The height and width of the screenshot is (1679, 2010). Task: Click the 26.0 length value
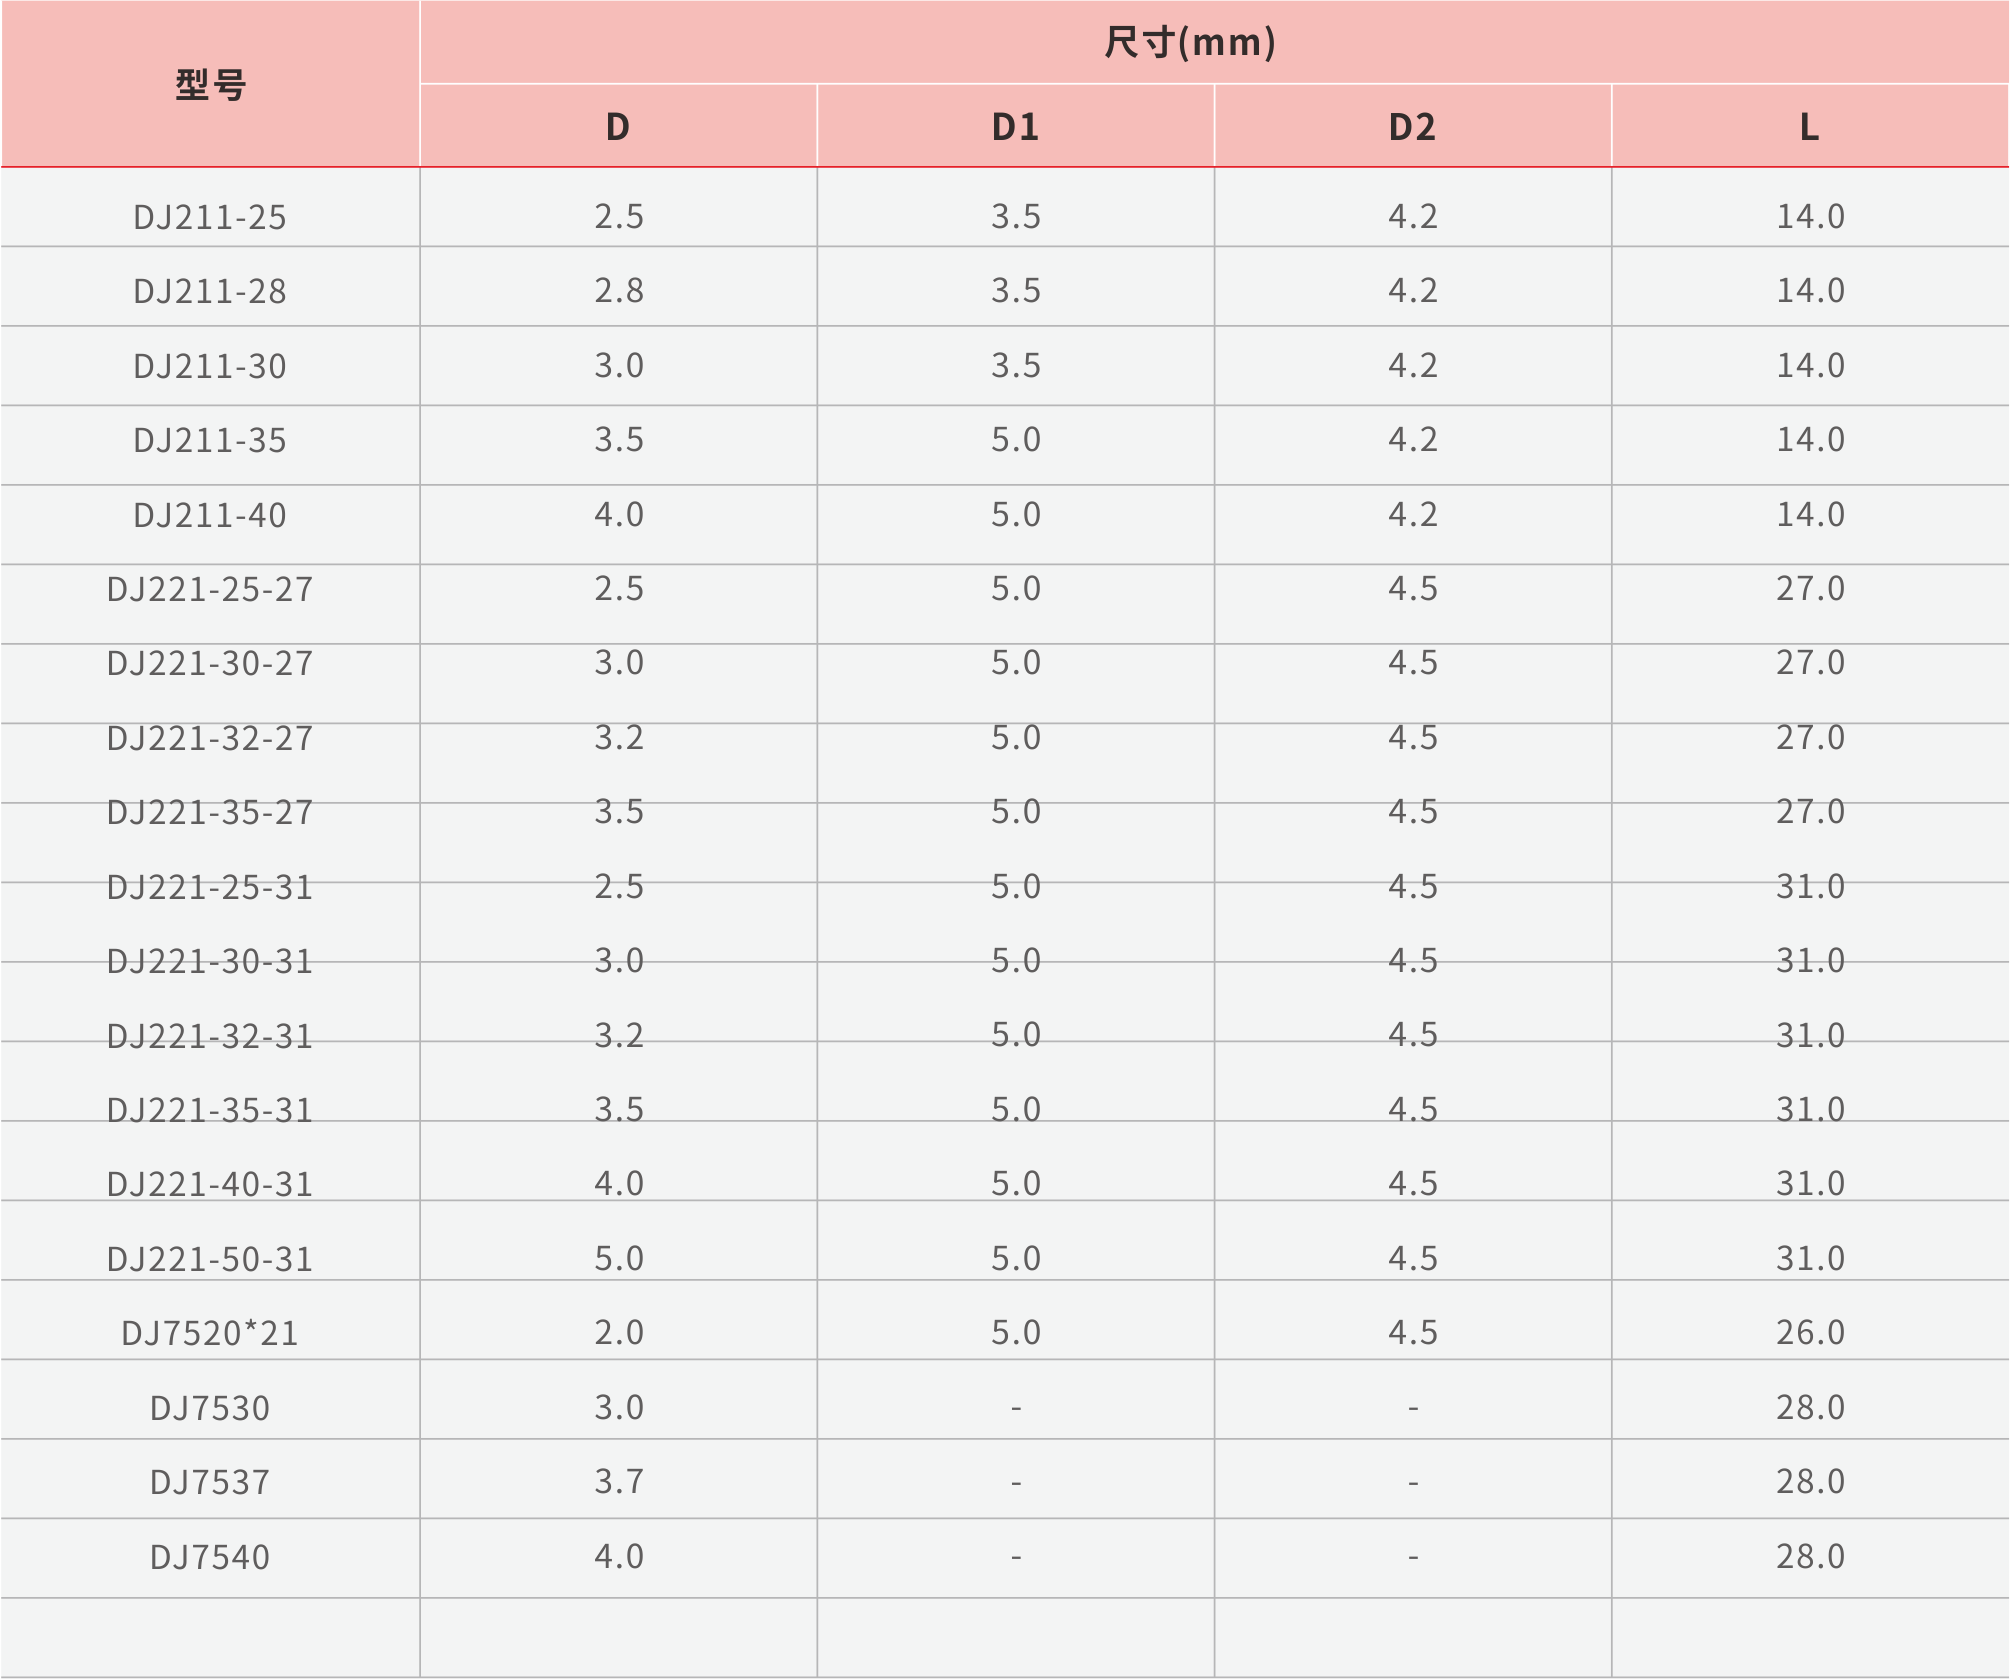[x=1810, y=1332]
